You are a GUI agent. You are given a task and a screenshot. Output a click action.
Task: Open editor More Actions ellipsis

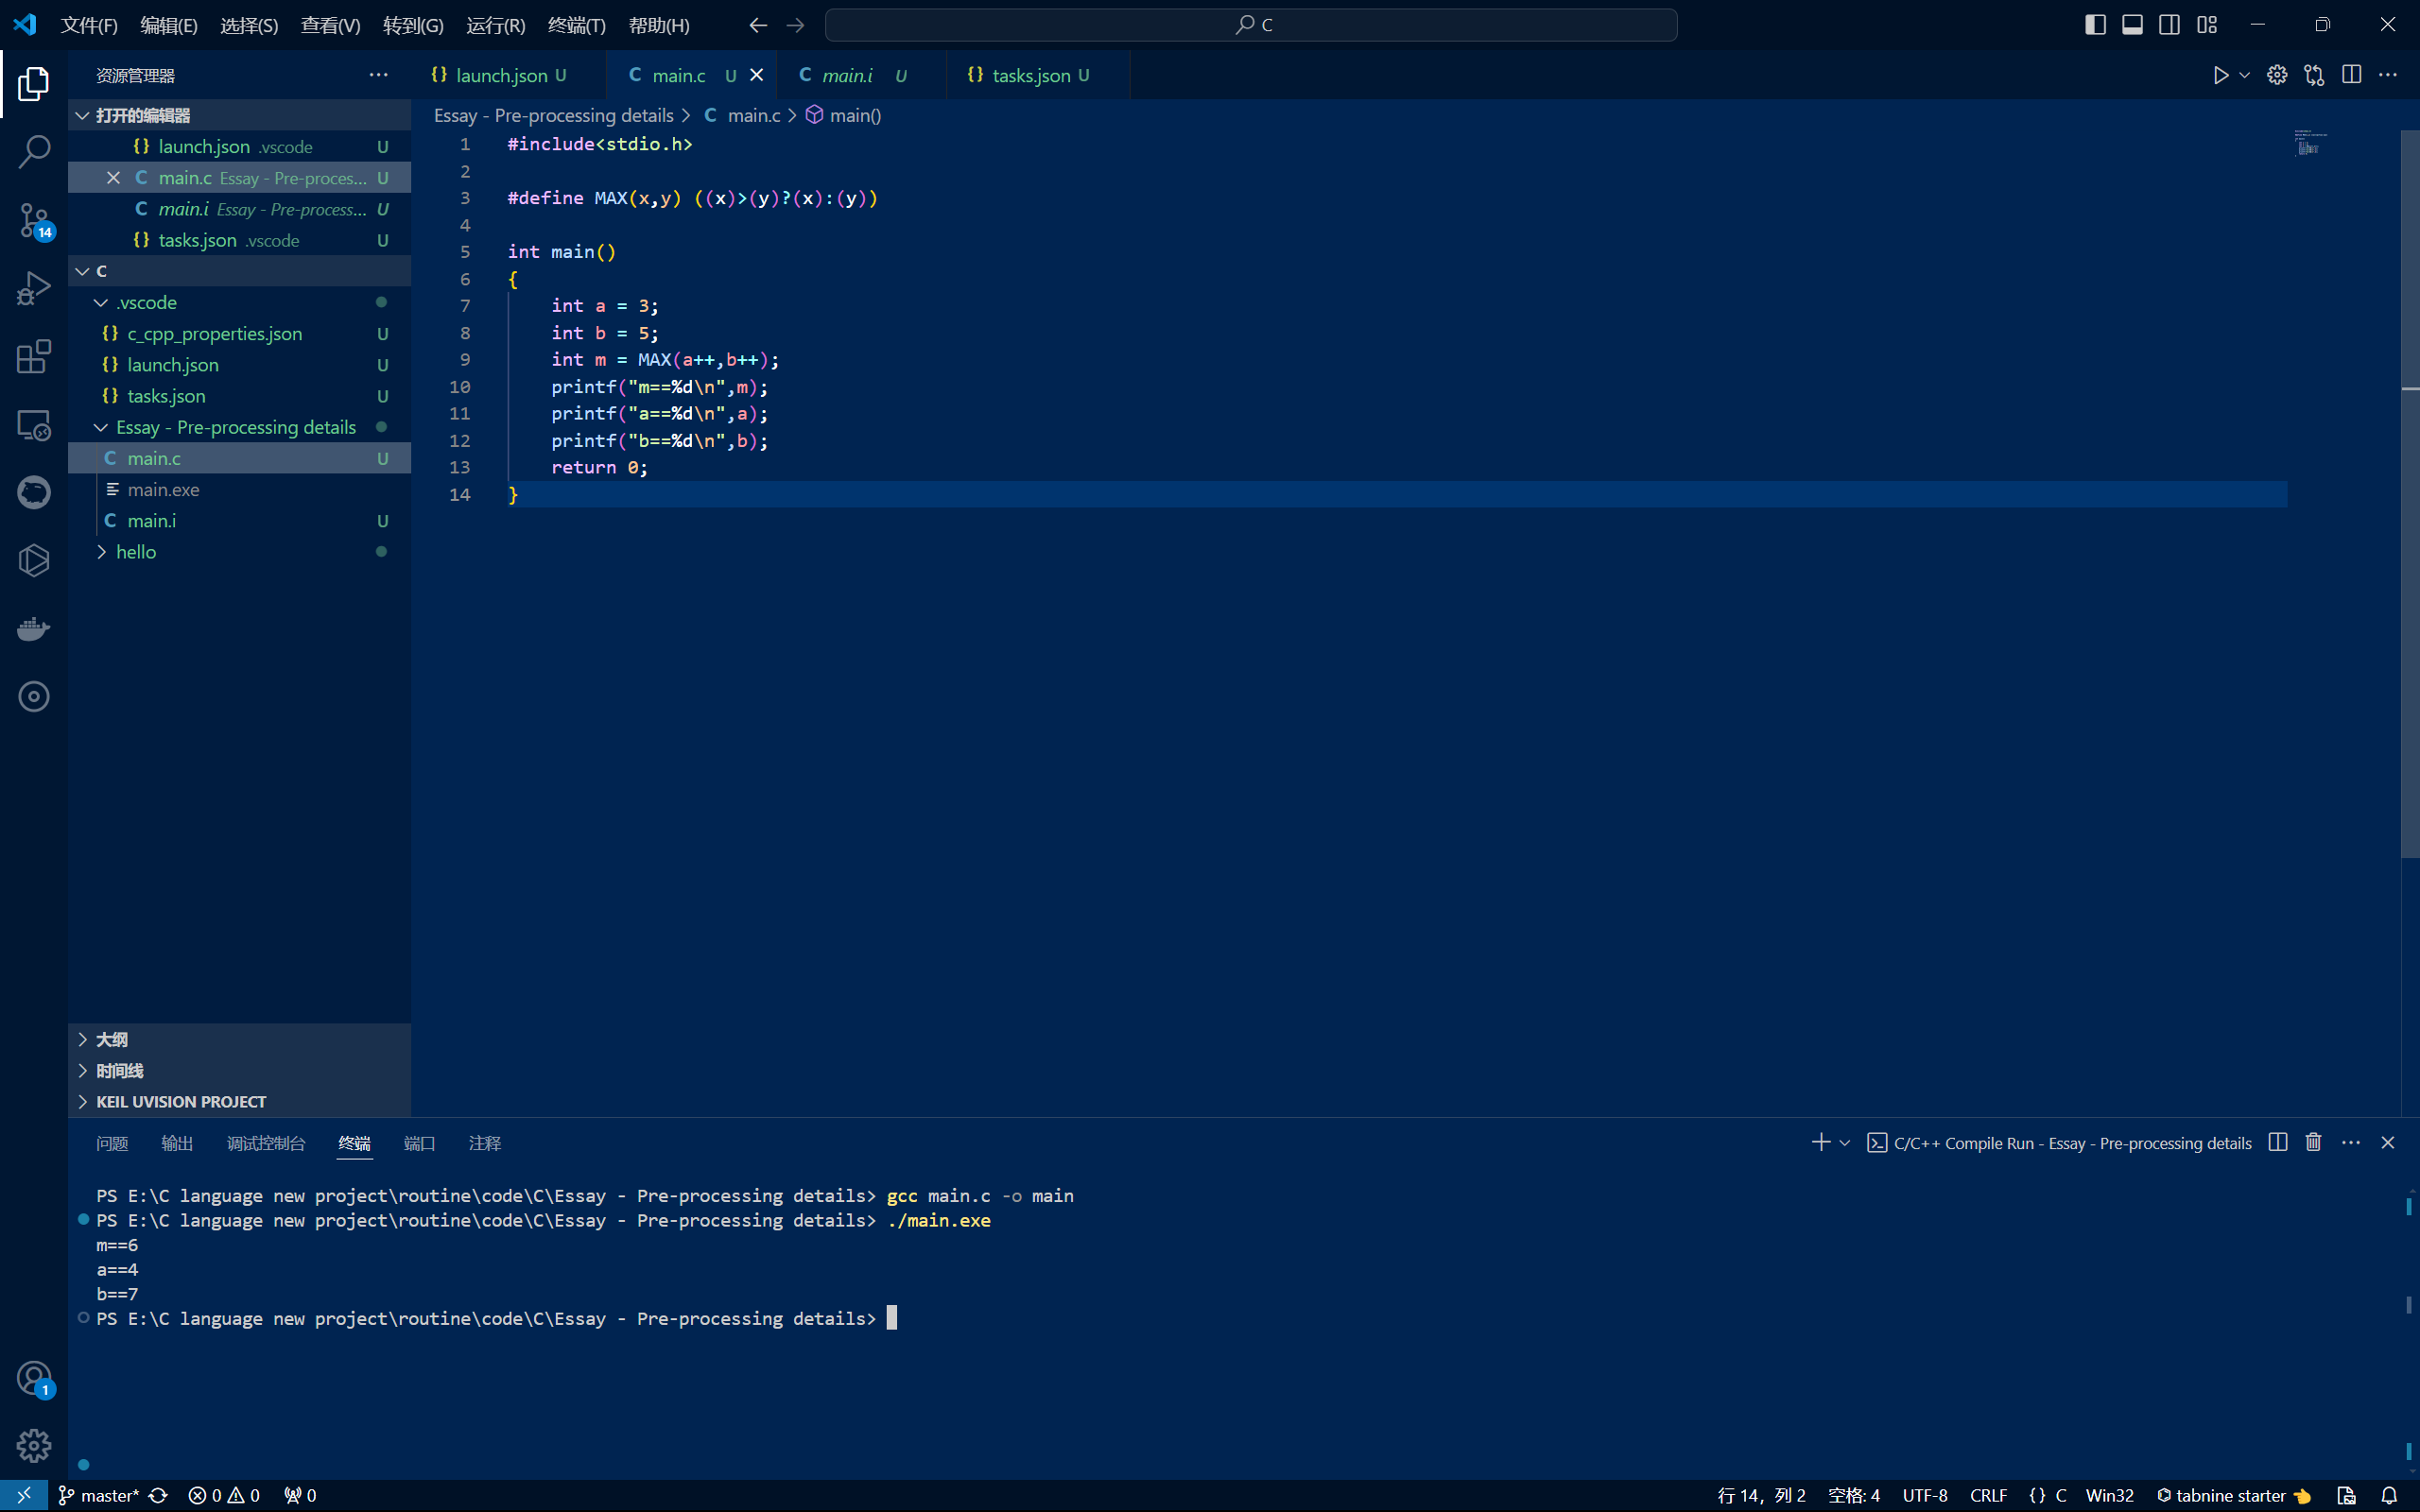coord(2388,76)
